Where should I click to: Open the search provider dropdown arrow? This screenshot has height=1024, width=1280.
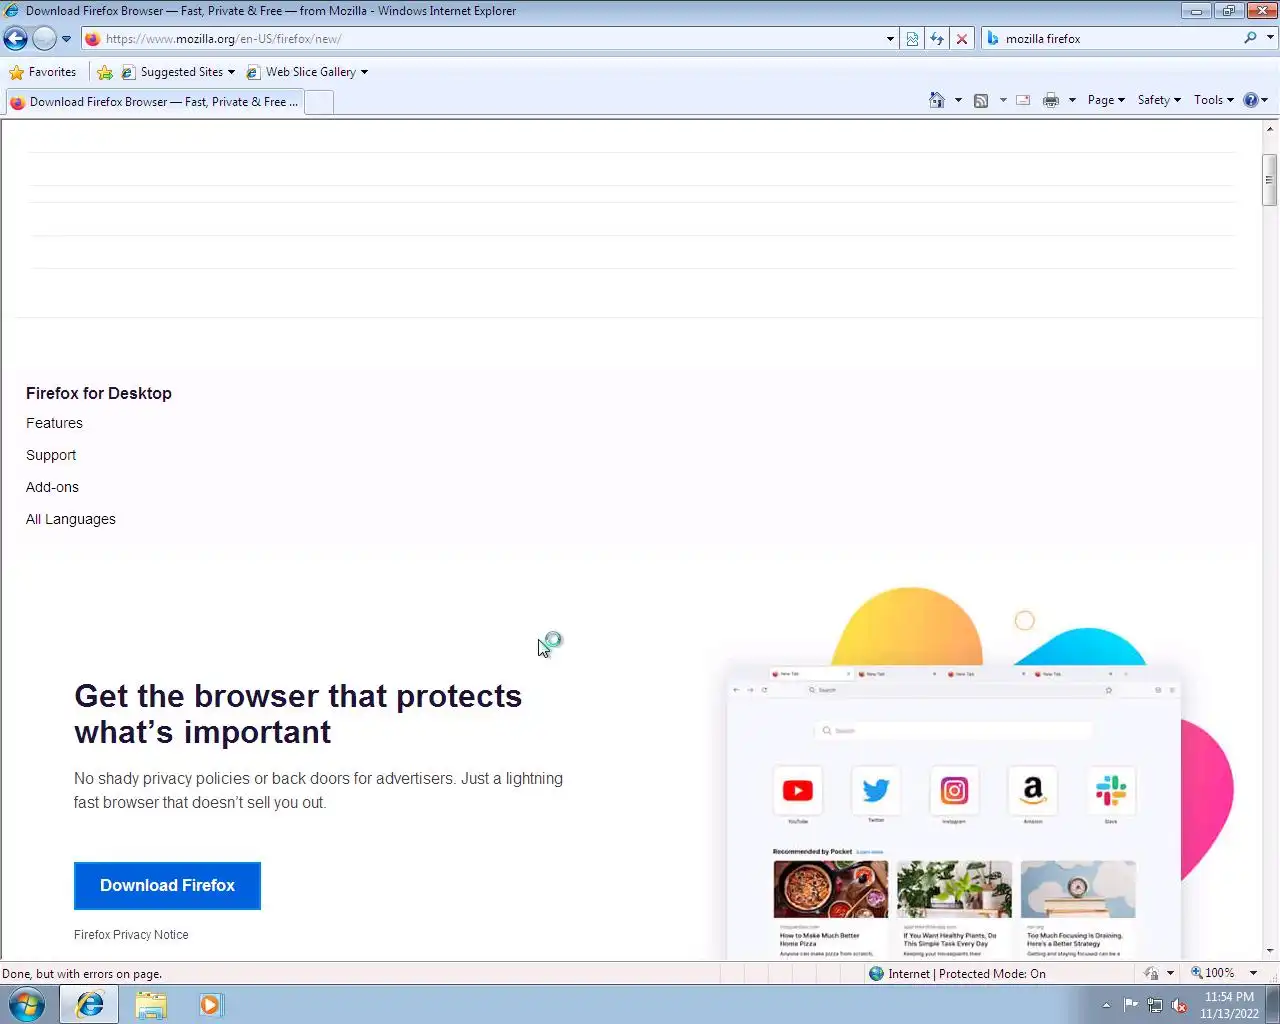click(1271, 38)
